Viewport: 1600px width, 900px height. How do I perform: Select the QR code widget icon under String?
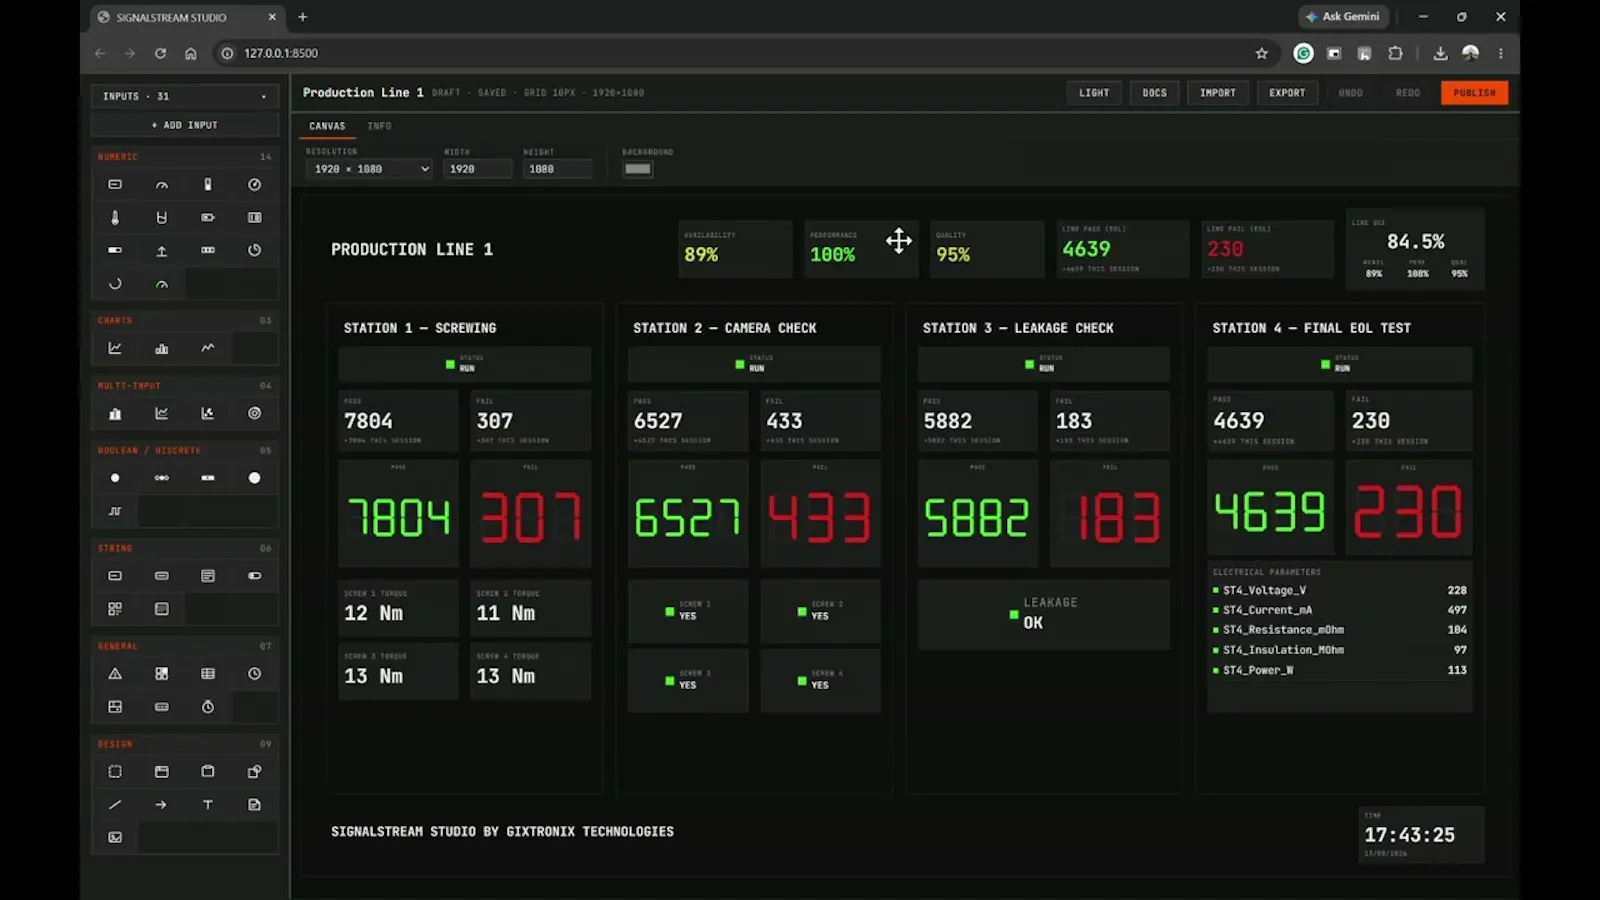(x=115, y=608)
